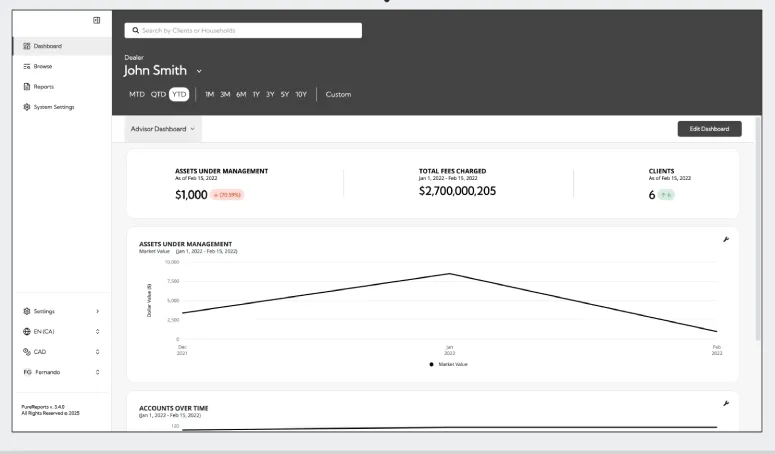Viewport: 775px width, 454px height.
Task: Click the Accounts Over Time heading
Action: [173, 408]
